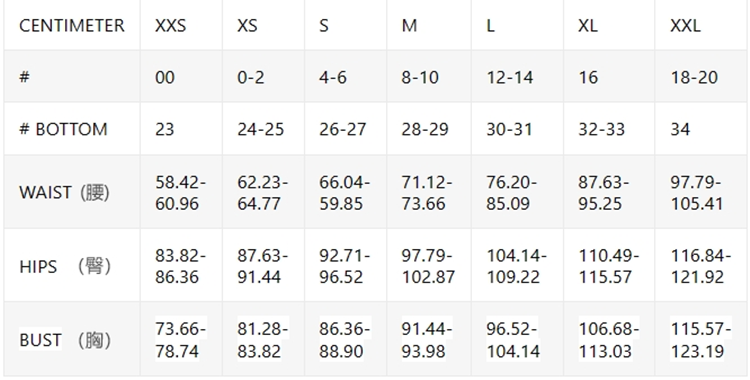Click bust value 81.28-83.82
Image resolution: width=750 pixels, height=380 pixels.
263,340
